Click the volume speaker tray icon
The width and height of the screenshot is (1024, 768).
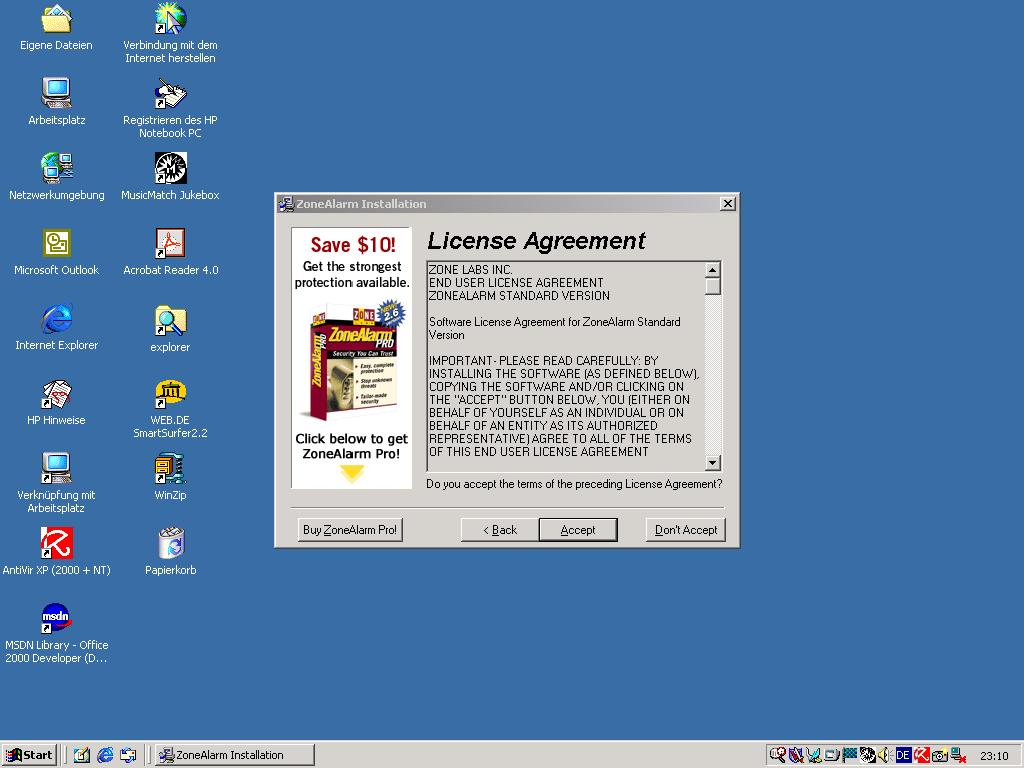pos(884,755)
